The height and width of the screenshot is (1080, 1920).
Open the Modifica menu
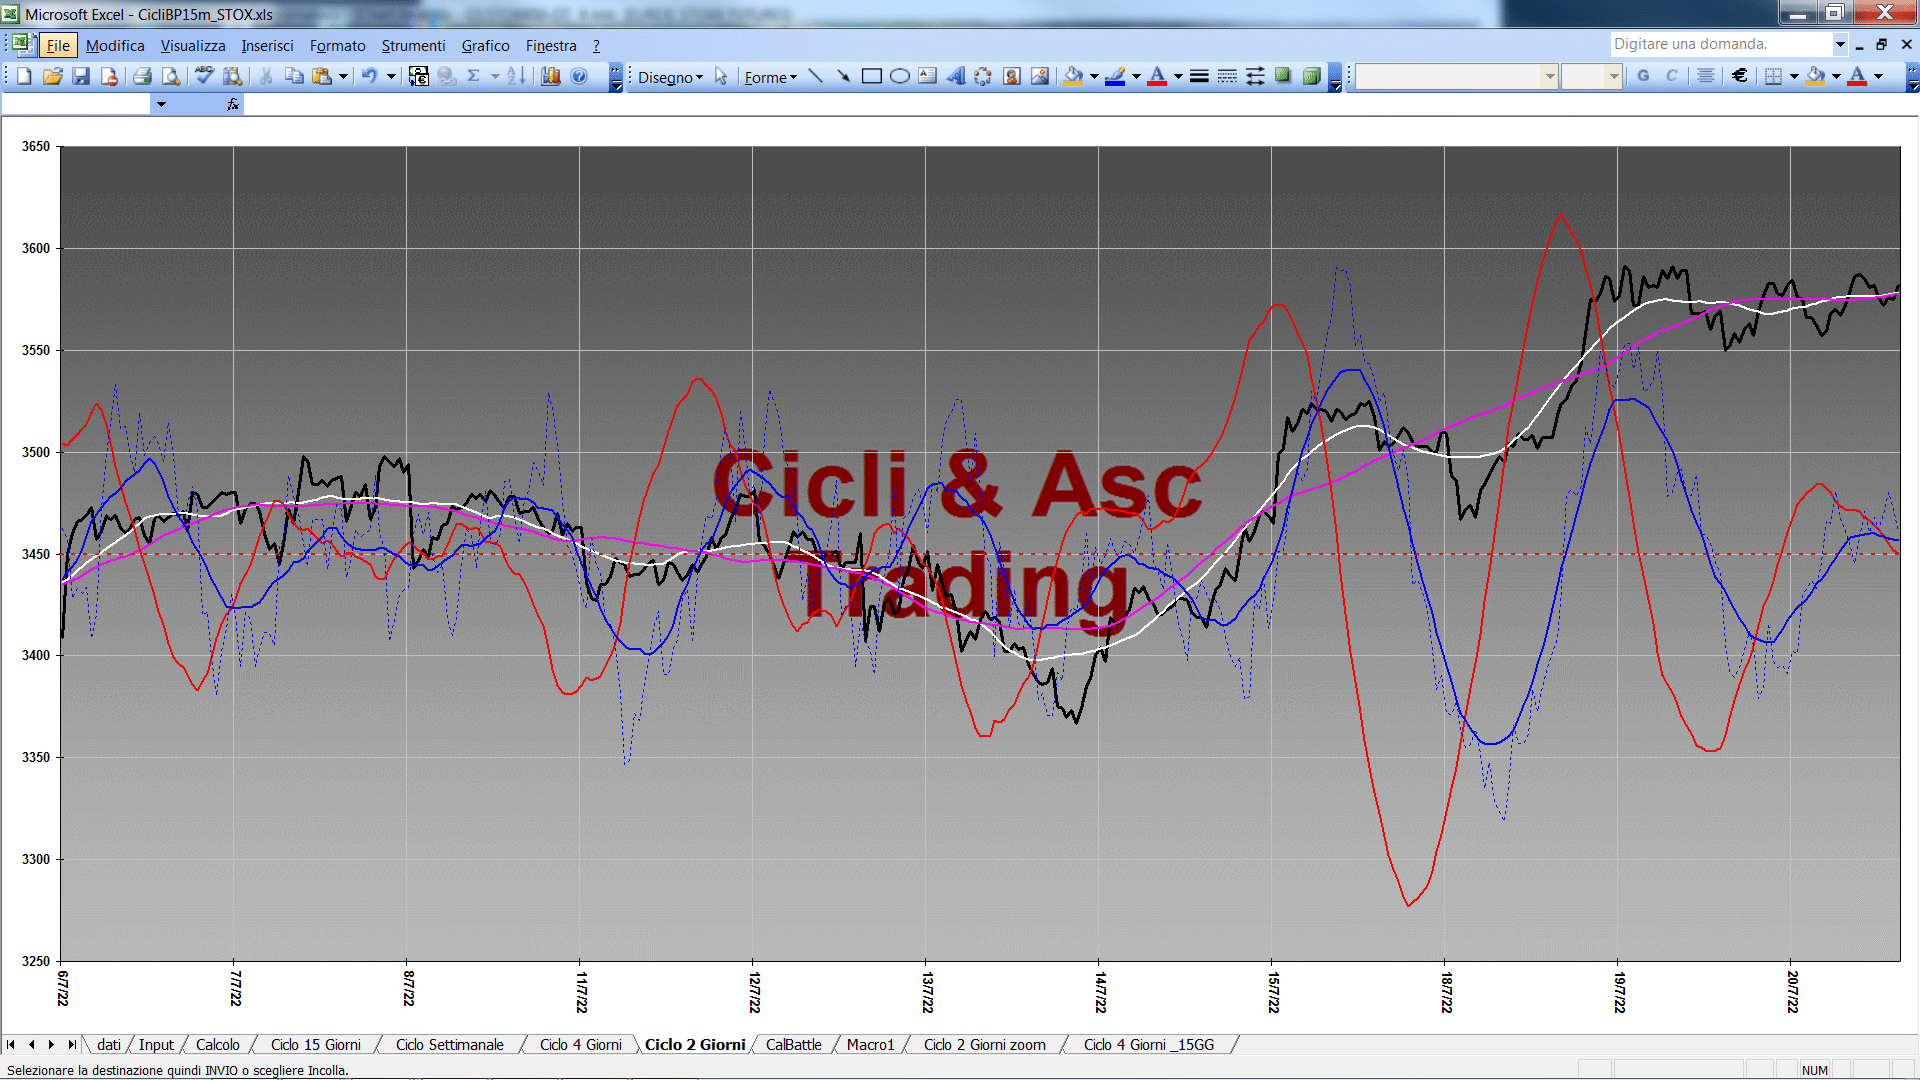[x=115, y=45]
